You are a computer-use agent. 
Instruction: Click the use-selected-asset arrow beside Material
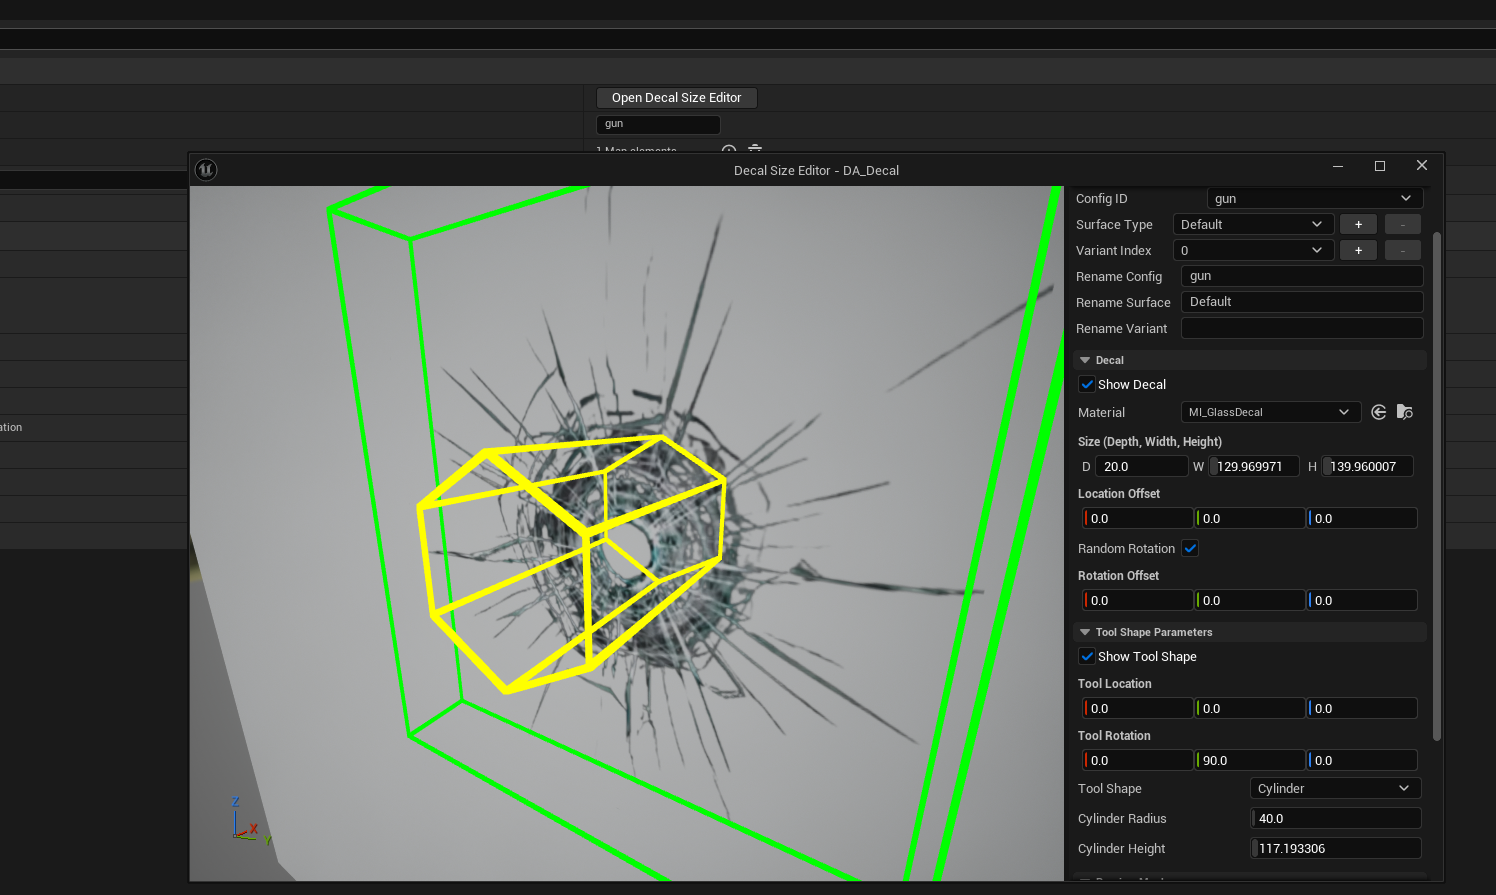click(1379, 412)
